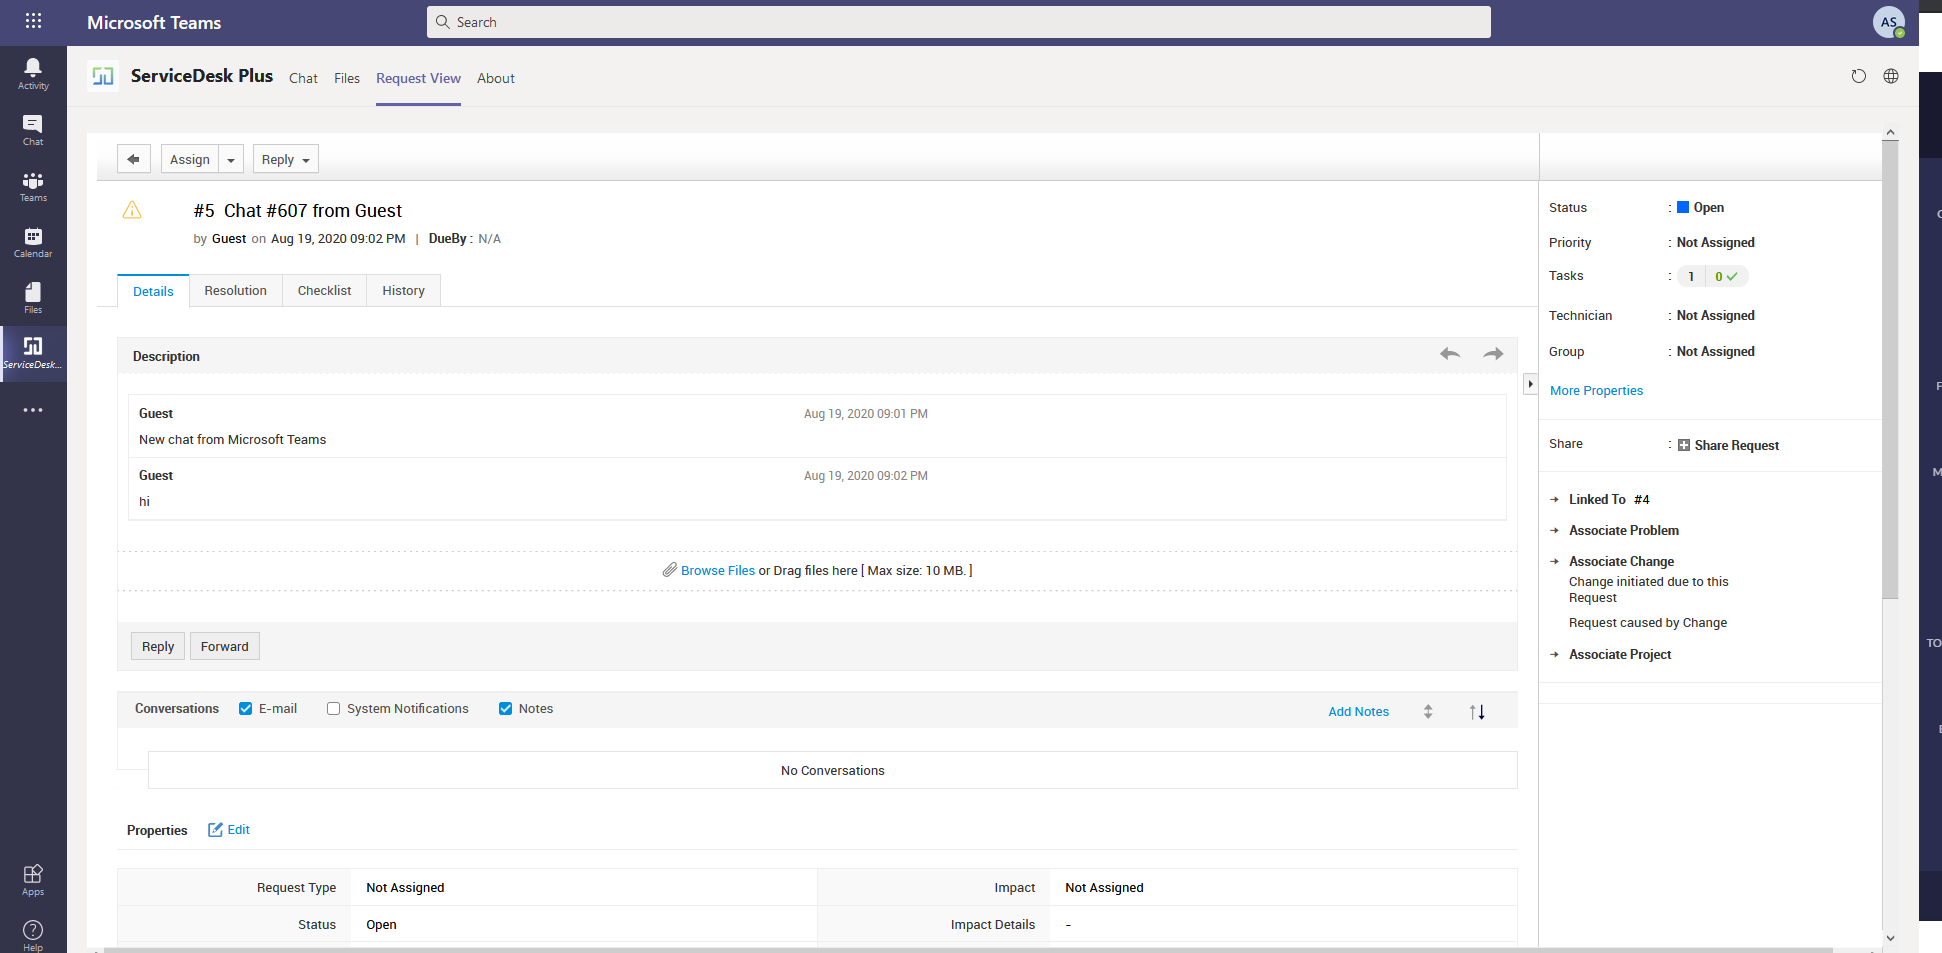Collapse the right properties panel arrow
The image size is (1942, 953).
coord(1530,384)
